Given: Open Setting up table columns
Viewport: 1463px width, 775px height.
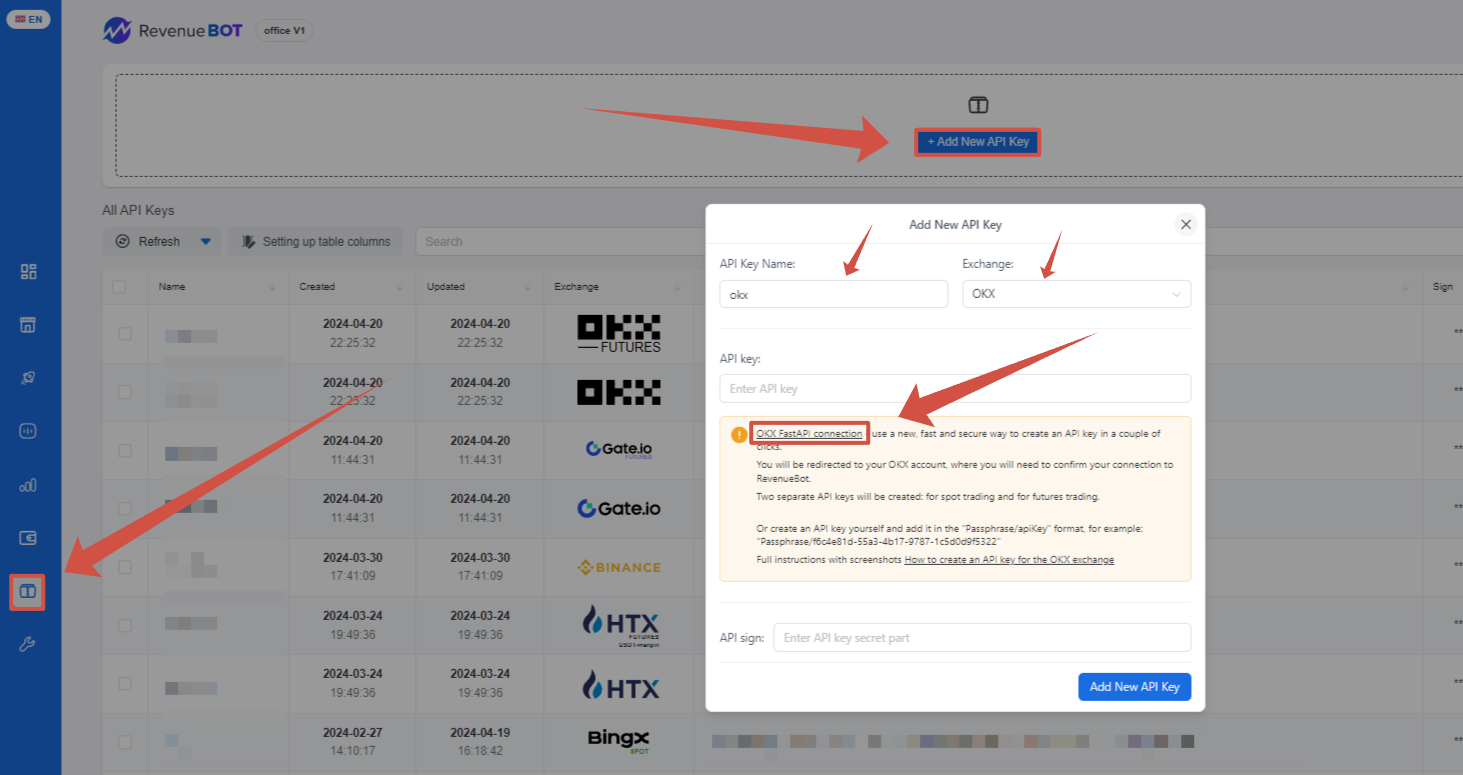Looking at the screenshot, I should [x=315, y=241].
